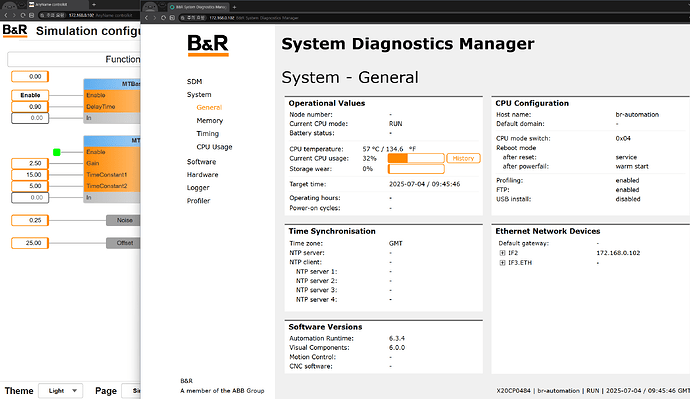
Task: Select CPU Usage in the sidebar menu
Action: point(214,147)
